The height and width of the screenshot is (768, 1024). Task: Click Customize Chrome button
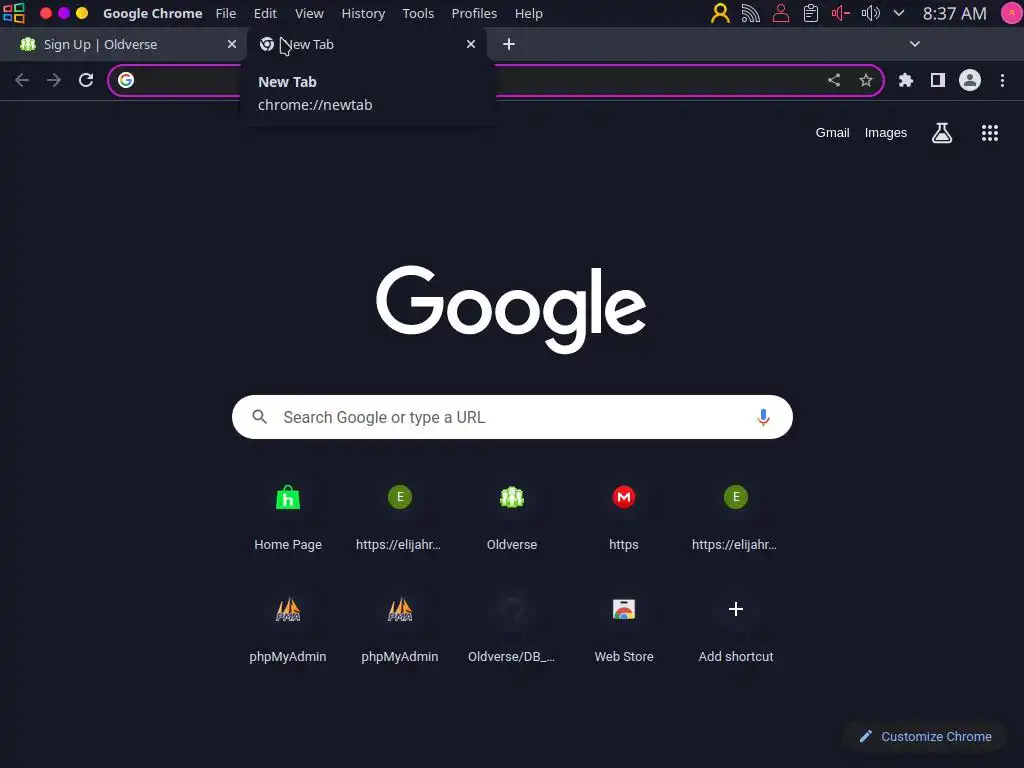(x=925, y=737)
